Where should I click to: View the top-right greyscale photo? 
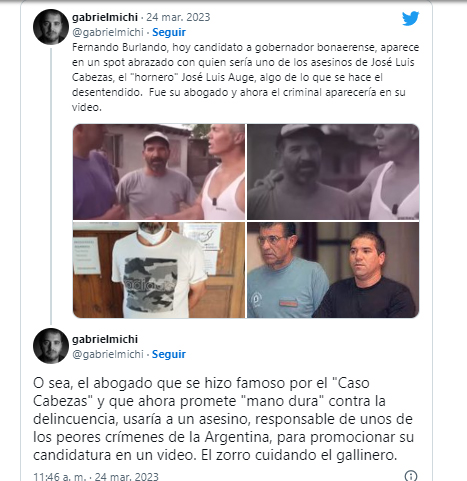click(333, 172)
